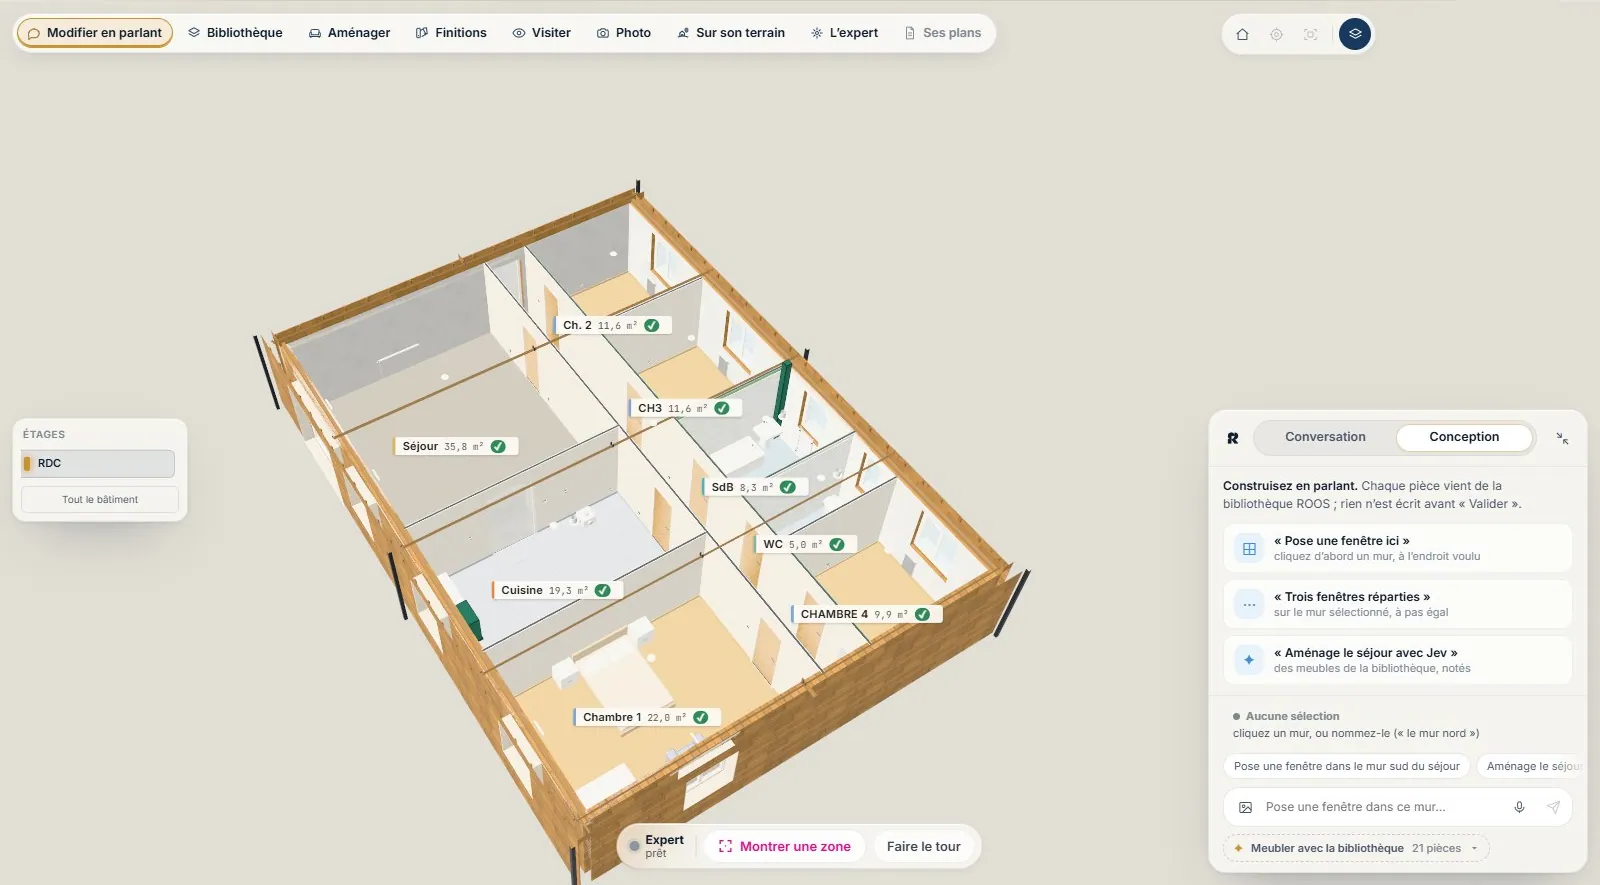Select the Ch. 2 11,6 m² label

click(x=612, y=325)
